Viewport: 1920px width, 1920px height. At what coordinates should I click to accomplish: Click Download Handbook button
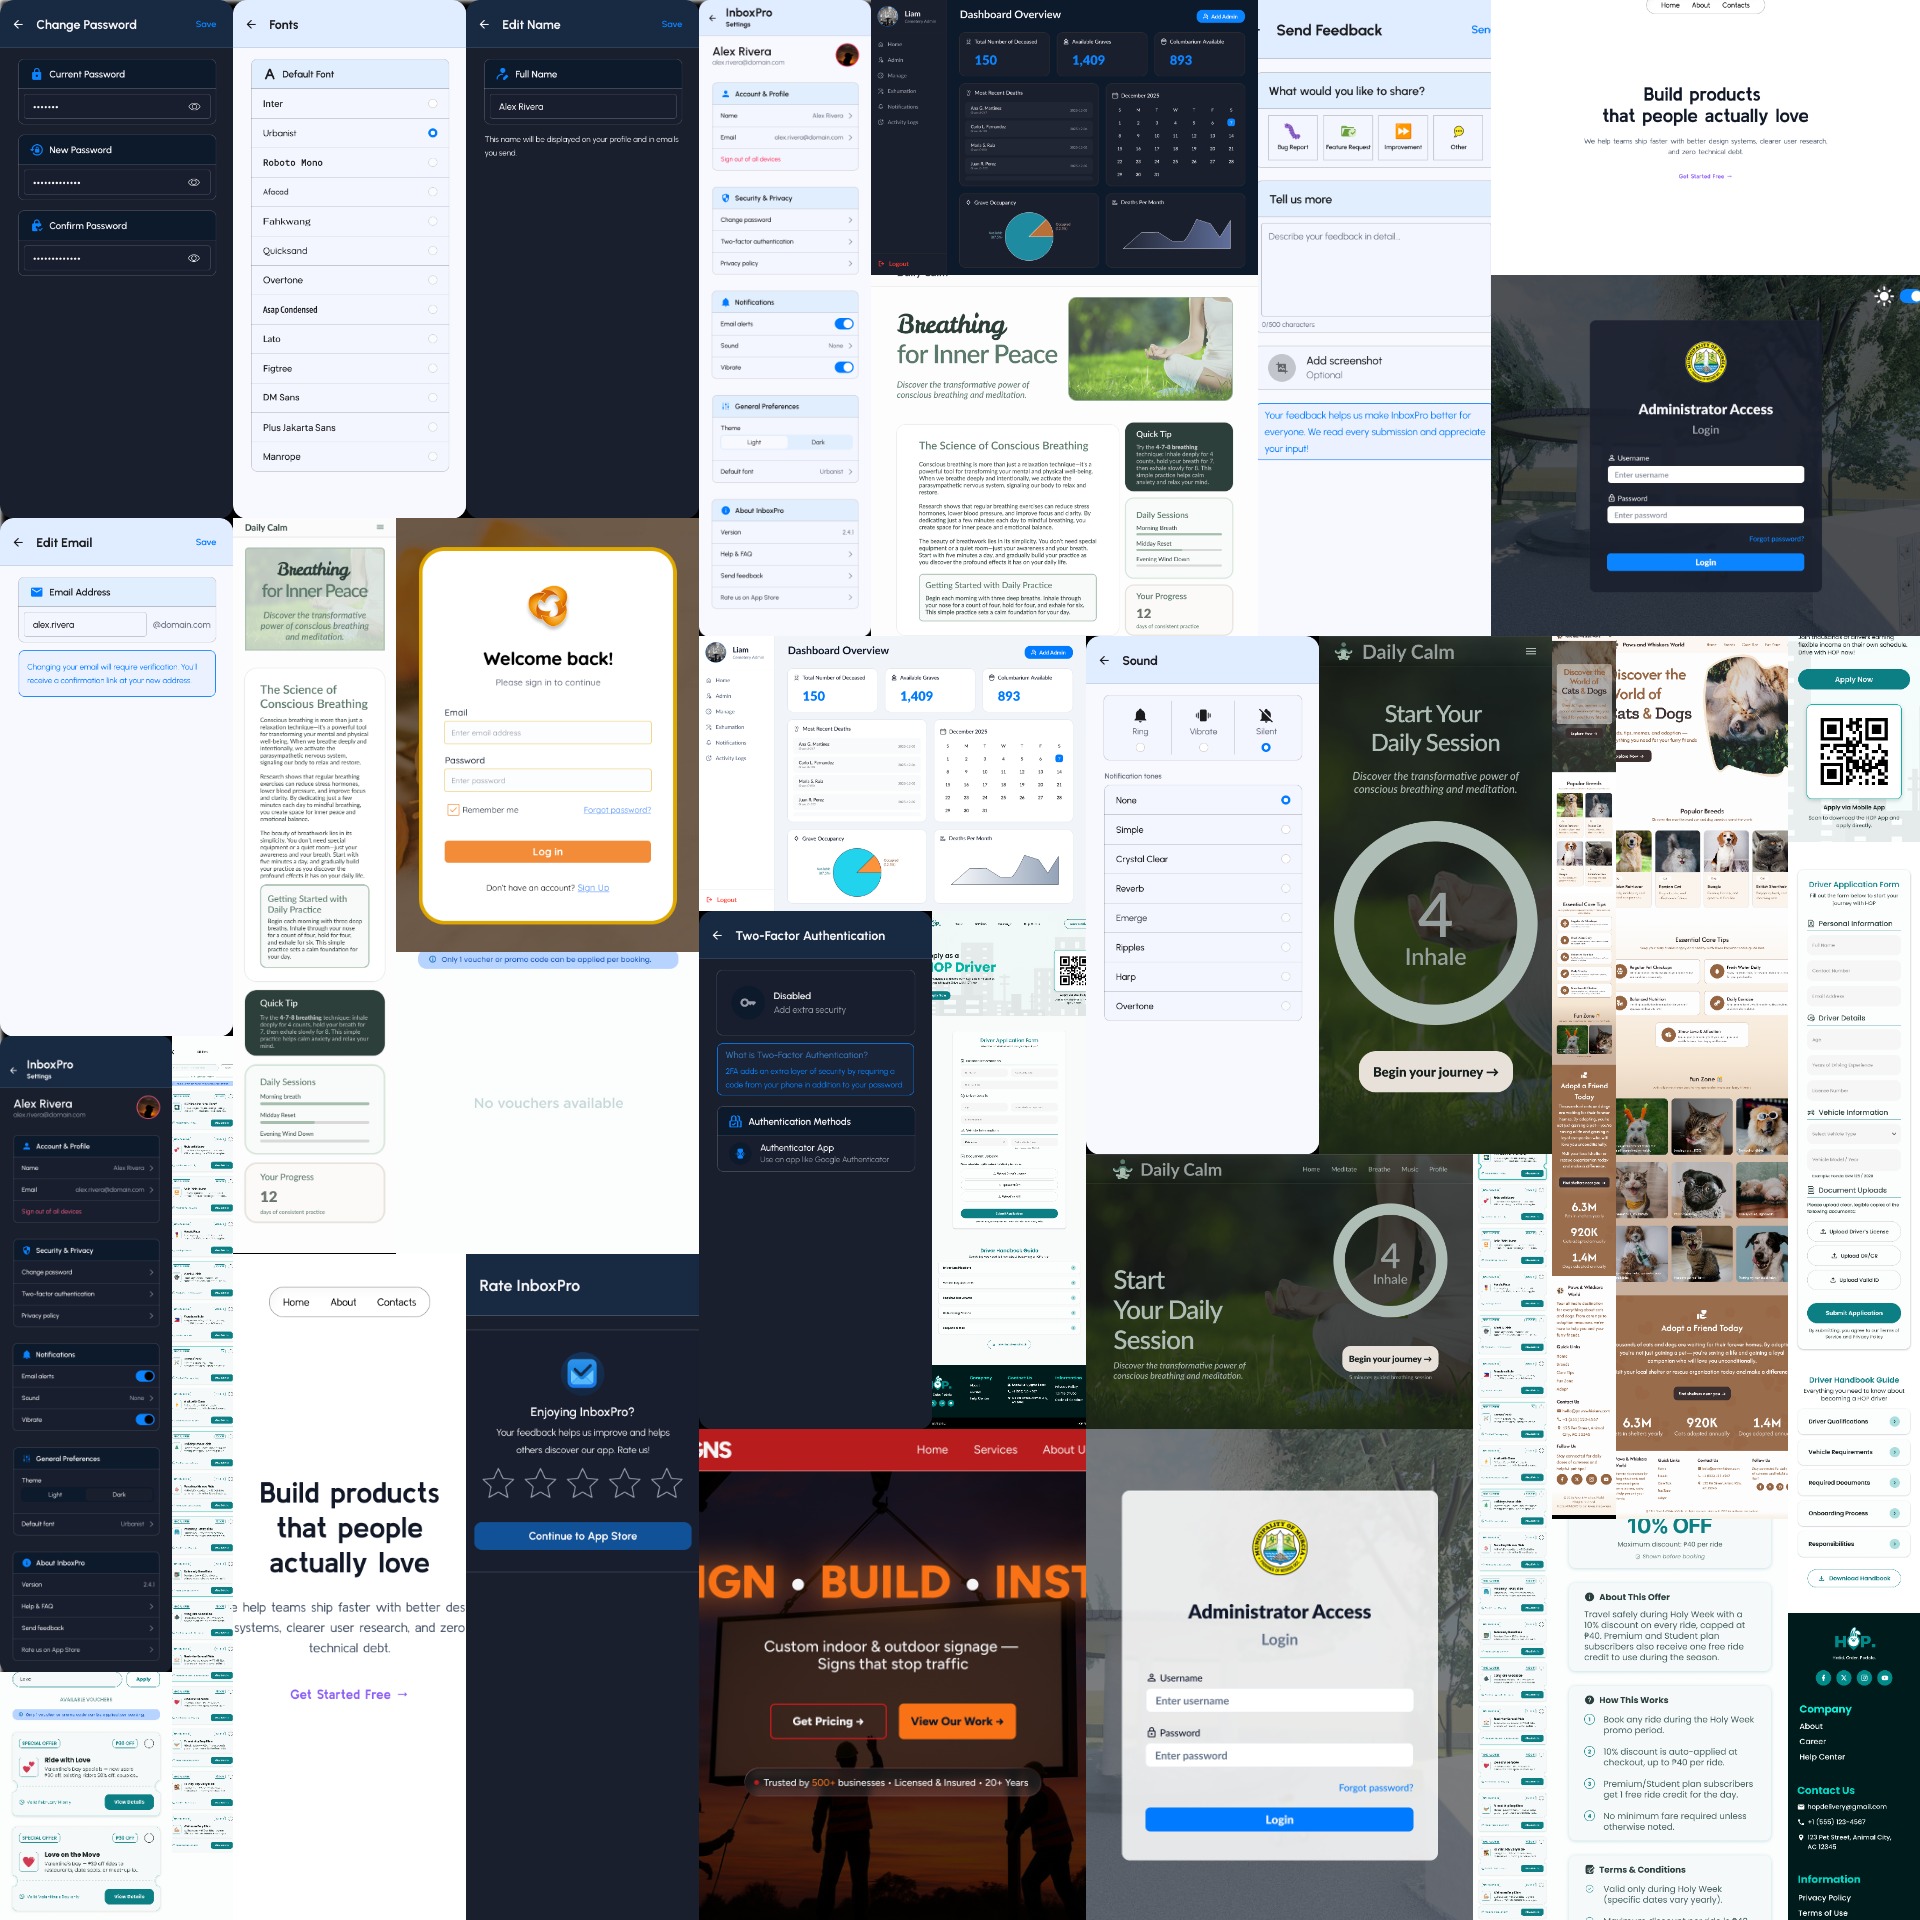1853,1578
